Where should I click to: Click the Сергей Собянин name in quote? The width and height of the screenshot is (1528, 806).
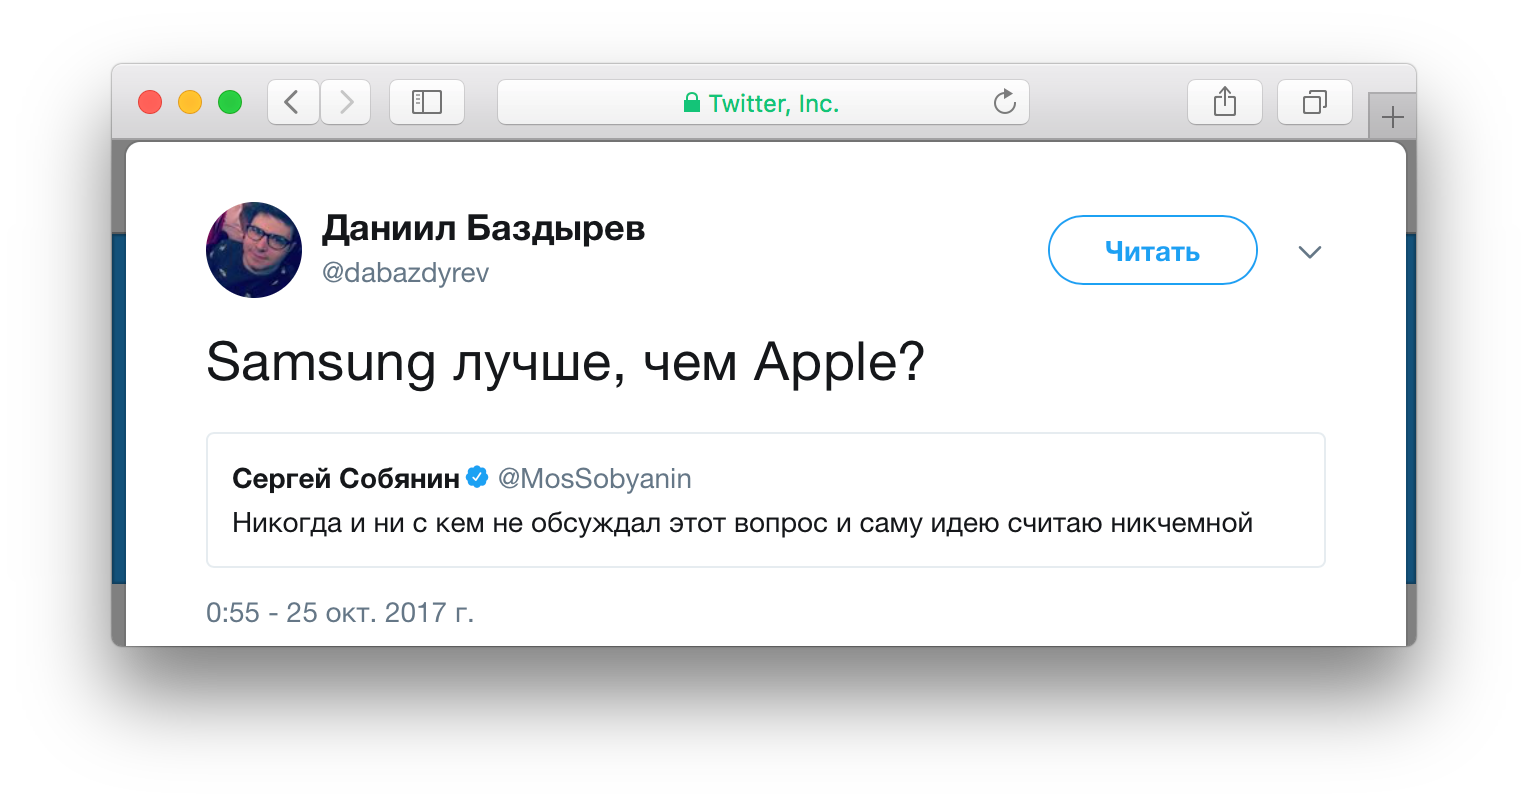(x=345, y=479)
